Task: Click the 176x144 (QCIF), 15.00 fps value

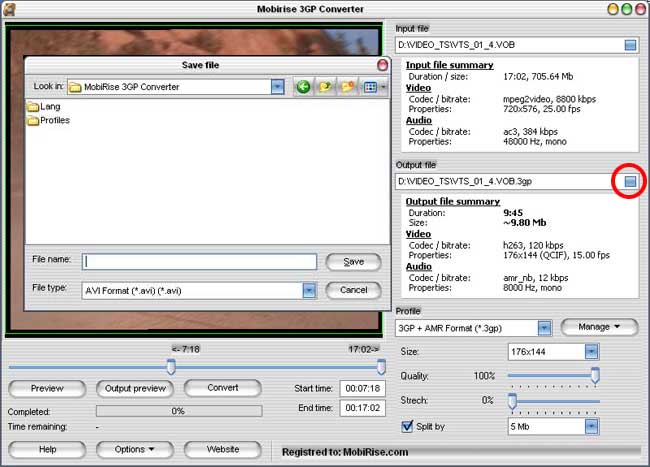Action: tap(556, 255)
